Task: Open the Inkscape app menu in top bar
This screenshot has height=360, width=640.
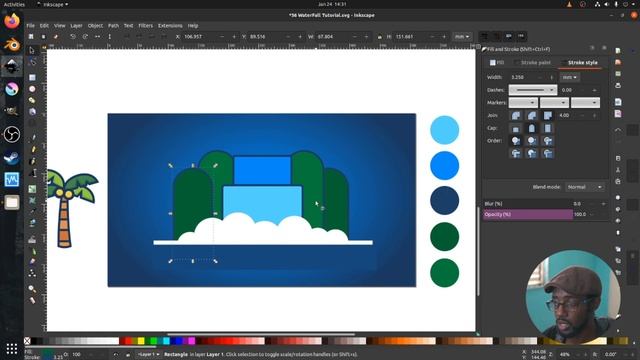Action: (53, 4)
